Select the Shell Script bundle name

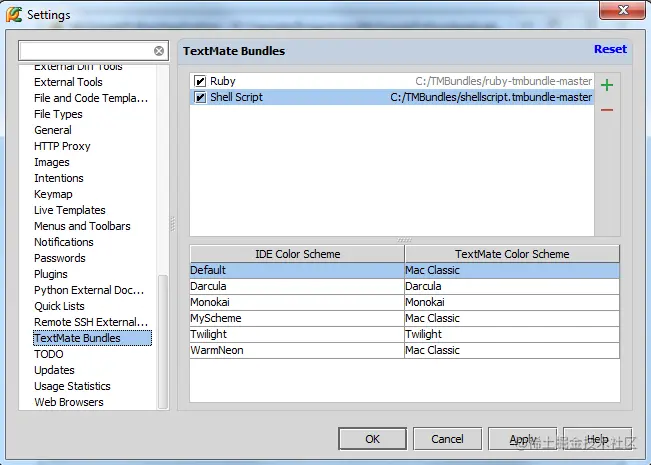[236, 97]
